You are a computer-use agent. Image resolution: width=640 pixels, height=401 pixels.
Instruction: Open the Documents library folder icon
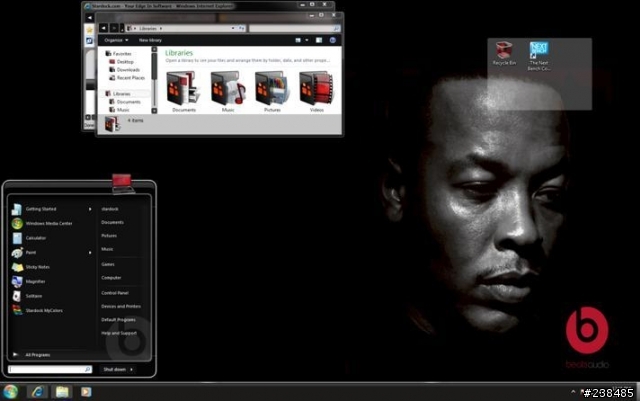point(183,89)
